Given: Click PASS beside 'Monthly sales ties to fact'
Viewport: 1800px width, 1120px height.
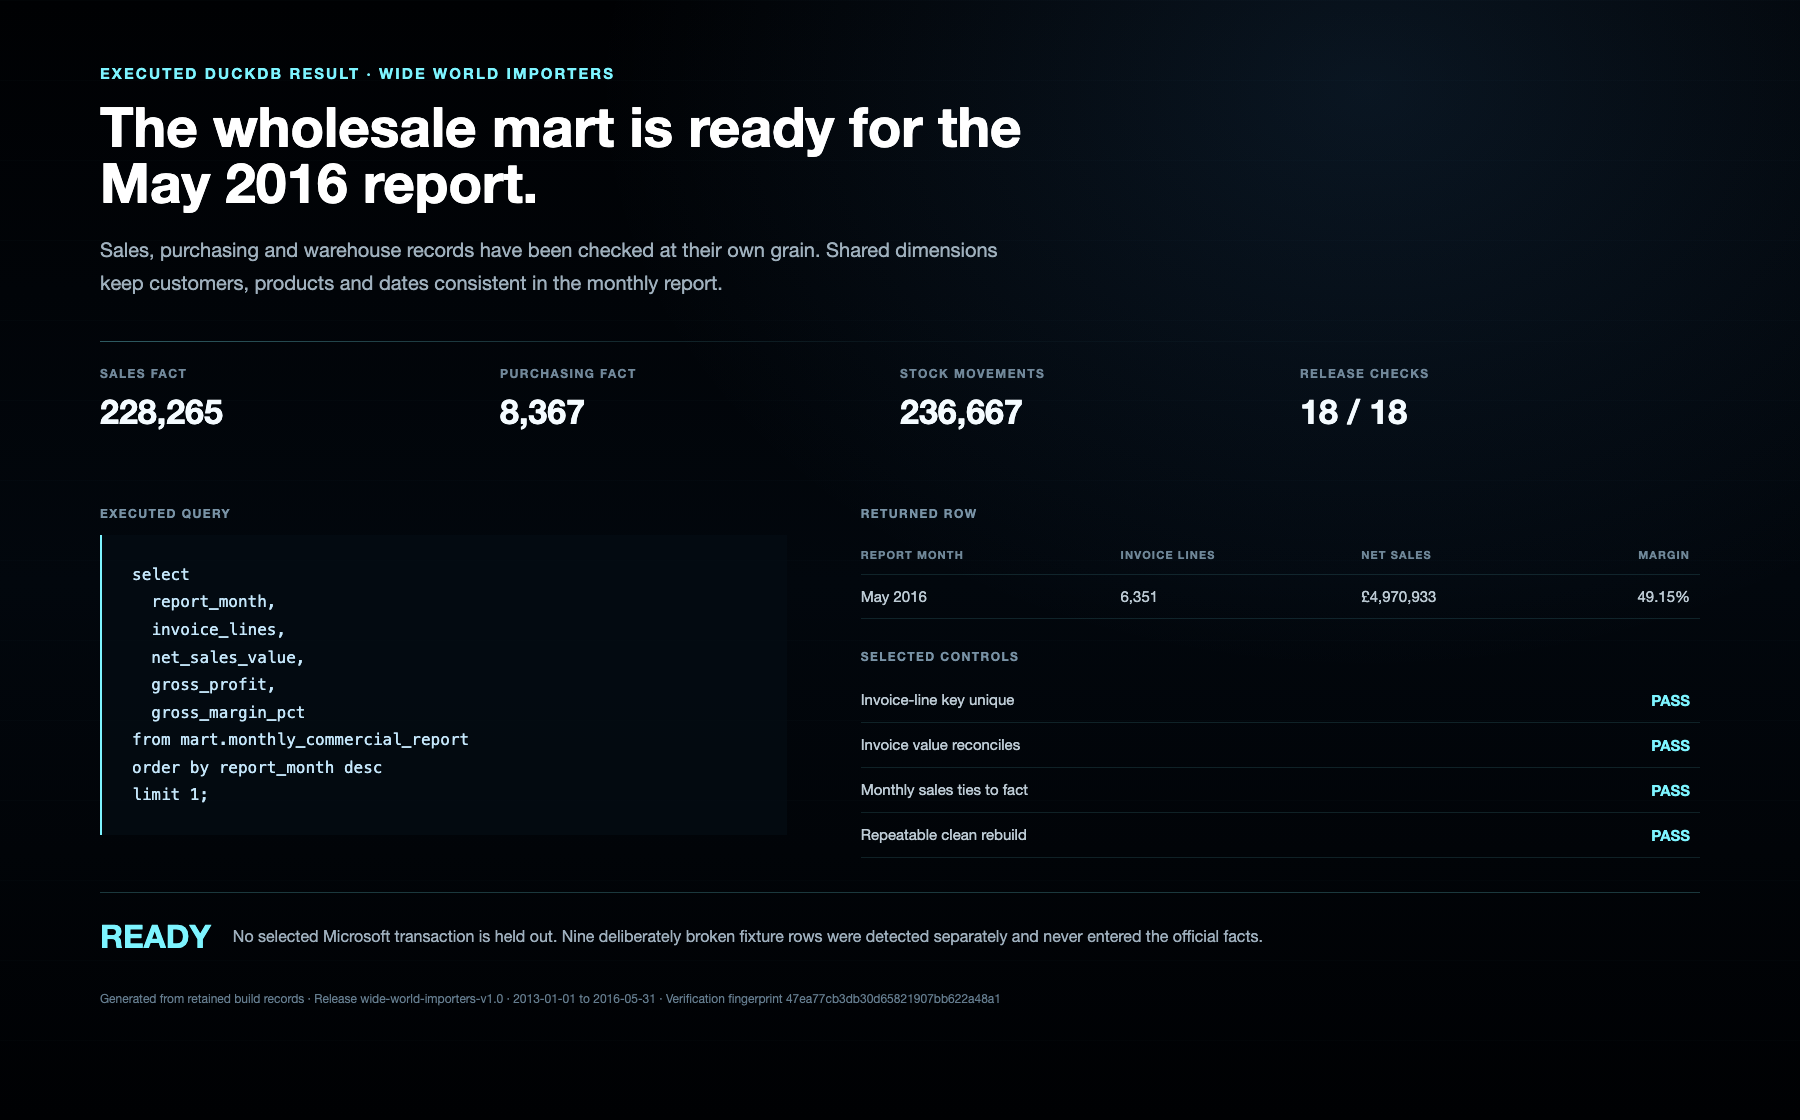Looking at the screenshot, I should [1670, 791].
